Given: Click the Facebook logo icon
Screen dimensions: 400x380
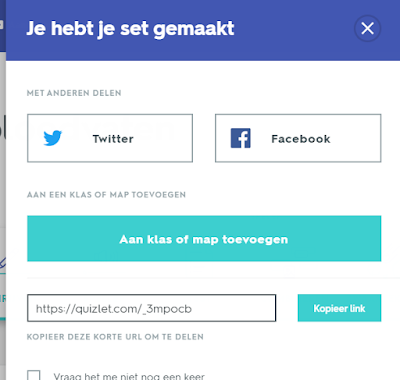Looking at the screenshot, I should 240,138.
